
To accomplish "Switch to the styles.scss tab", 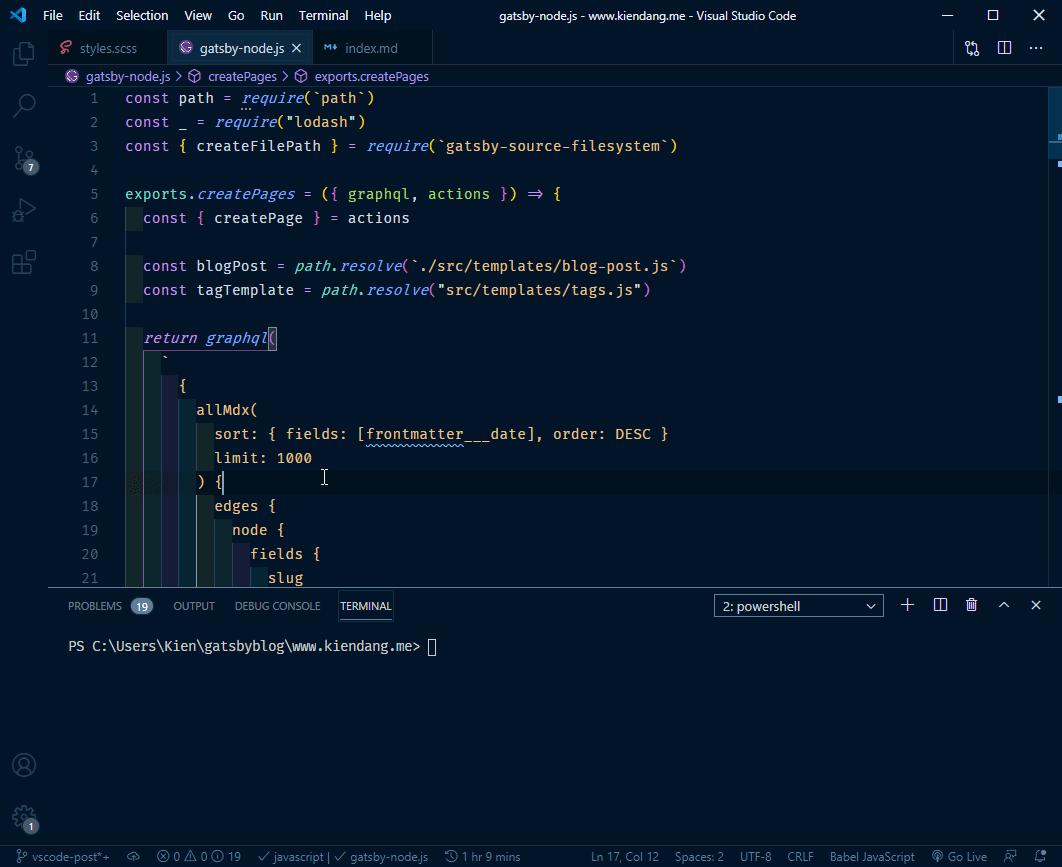I will pyautogui.click(x=108, y=48).
